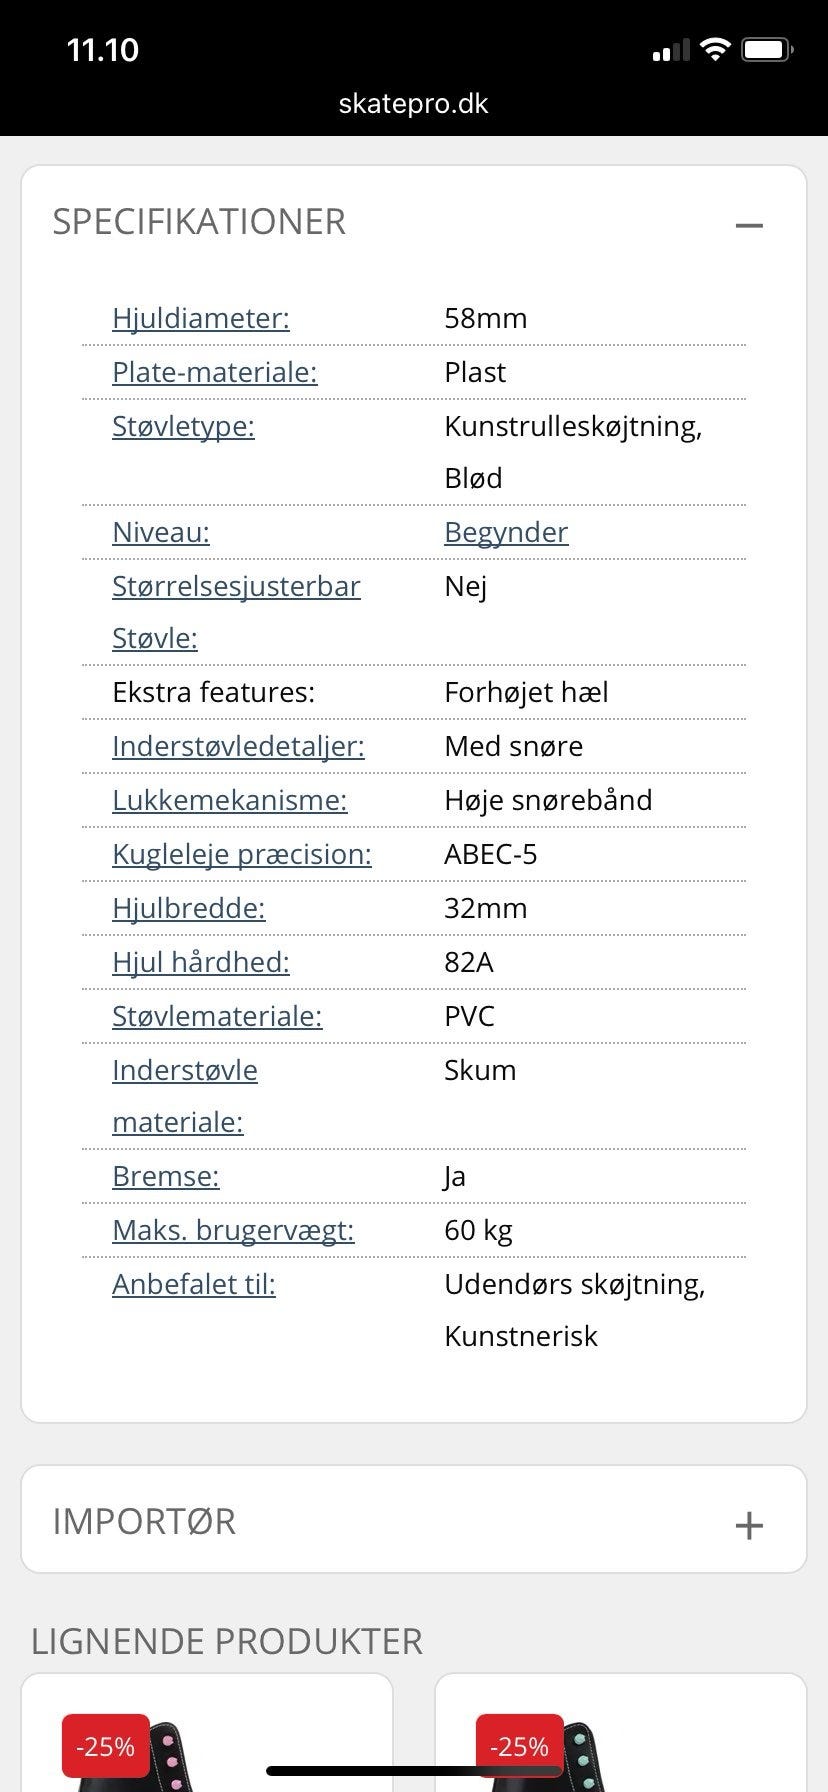
Task: Open first similar product with -25% badge
Action: (x=207, y=1733)
